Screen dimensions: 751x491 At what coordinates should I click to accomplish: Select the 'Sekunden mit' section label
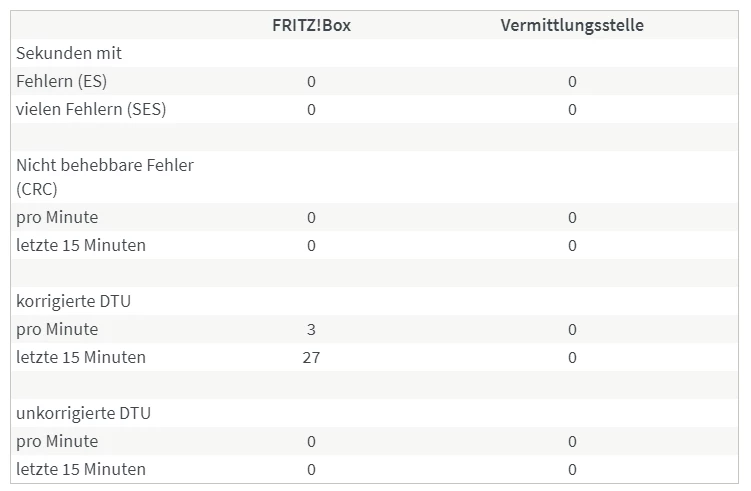[x=69, y=53]
